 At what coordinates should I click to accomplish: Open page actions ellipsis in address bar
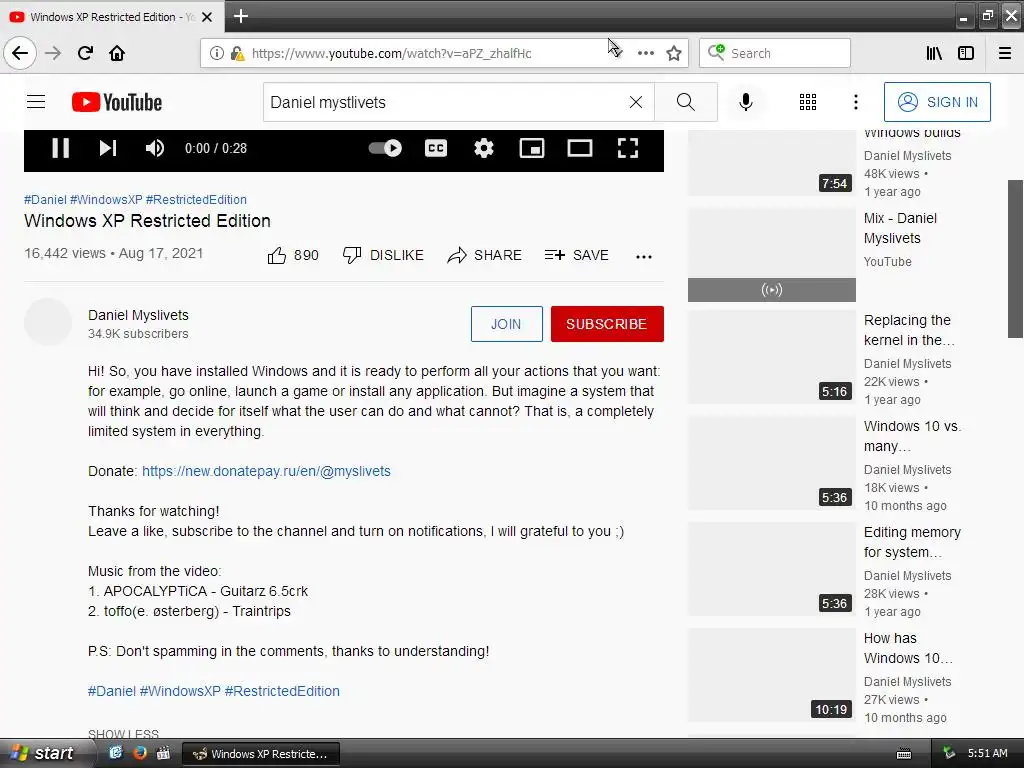click(645, 53)
